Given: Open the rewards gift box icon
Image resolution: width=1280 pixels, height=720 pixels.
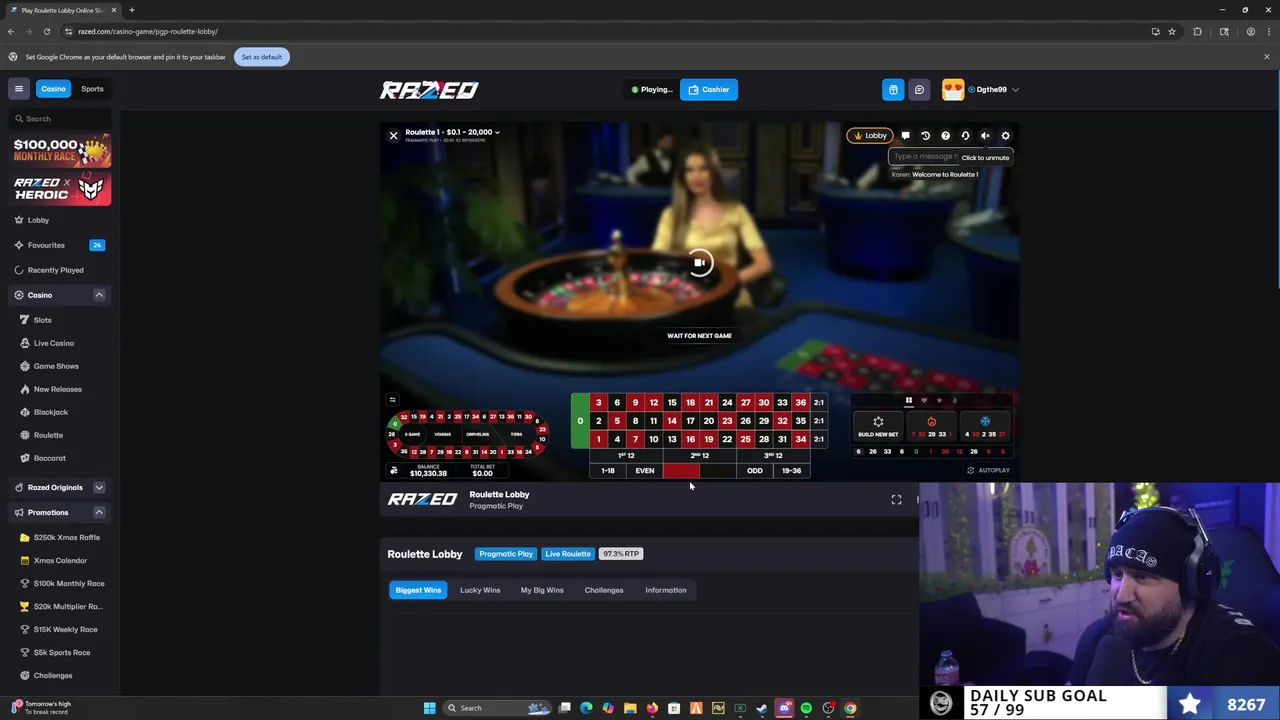Looking at the screenshot, I should [893, 90].
